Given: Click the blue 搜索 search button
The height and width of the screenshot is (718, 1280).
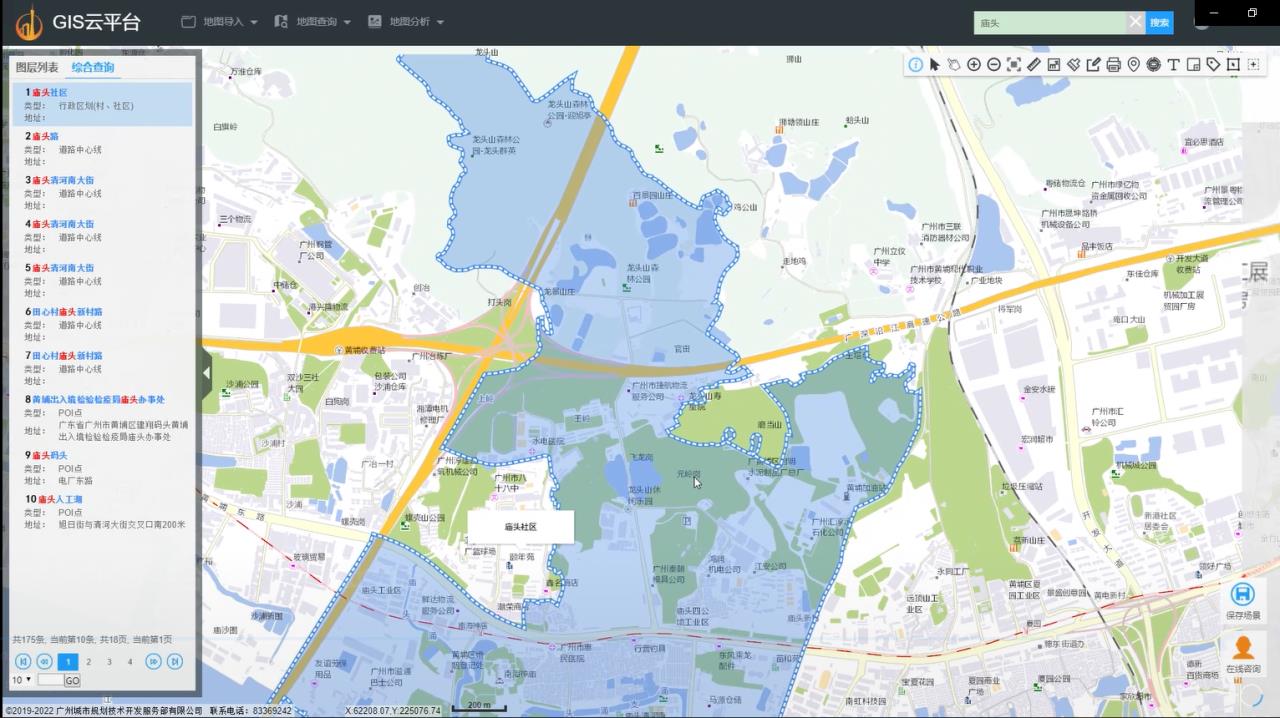Looking at the screenshot, I should pos(1159,22).
